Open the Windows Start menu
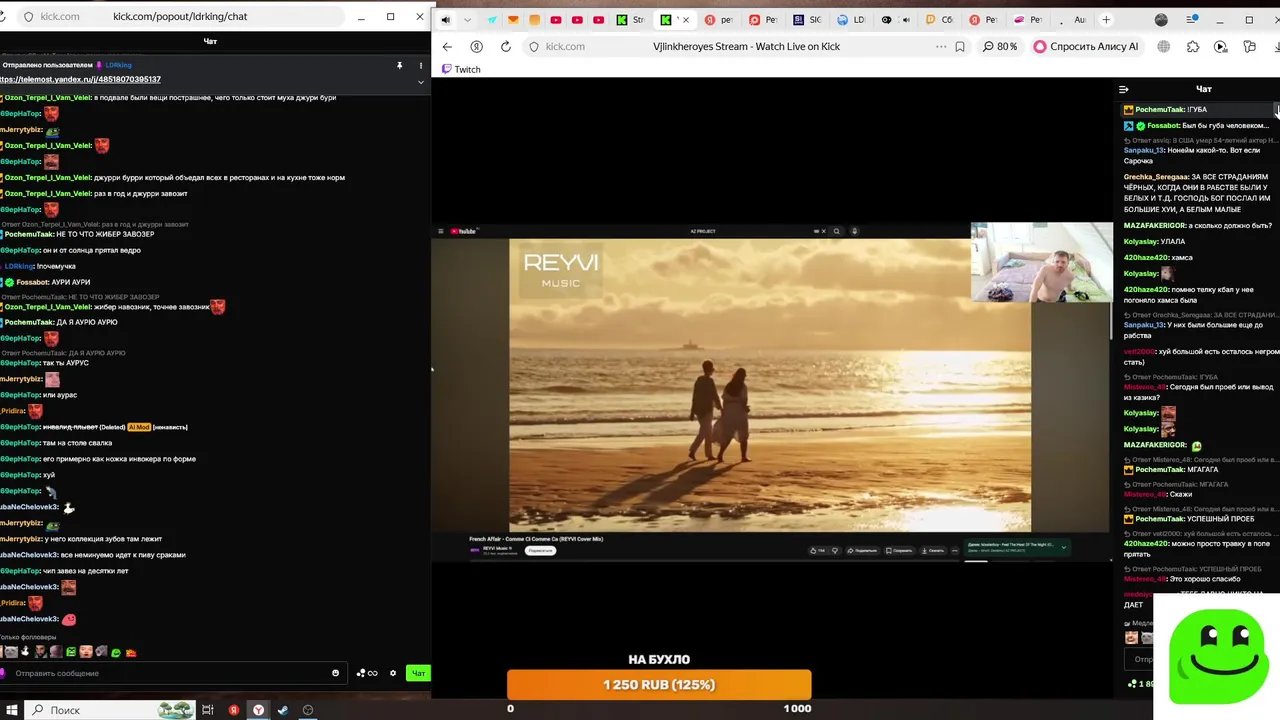The image size is (1280, 720). point(12,710)
